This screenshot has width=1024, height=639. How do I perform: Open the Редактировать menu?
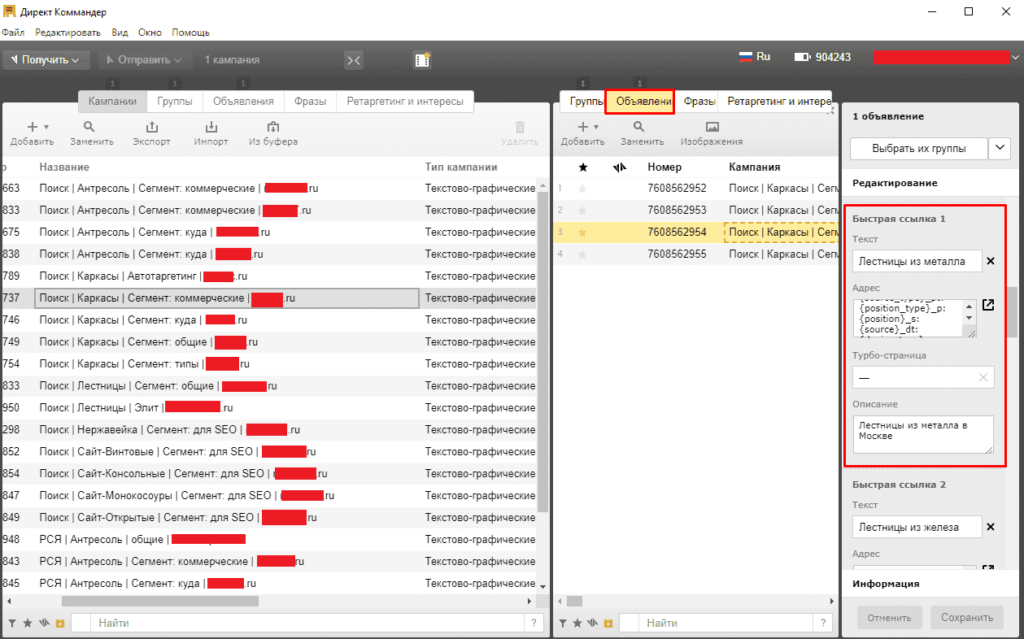coord(67,32)
